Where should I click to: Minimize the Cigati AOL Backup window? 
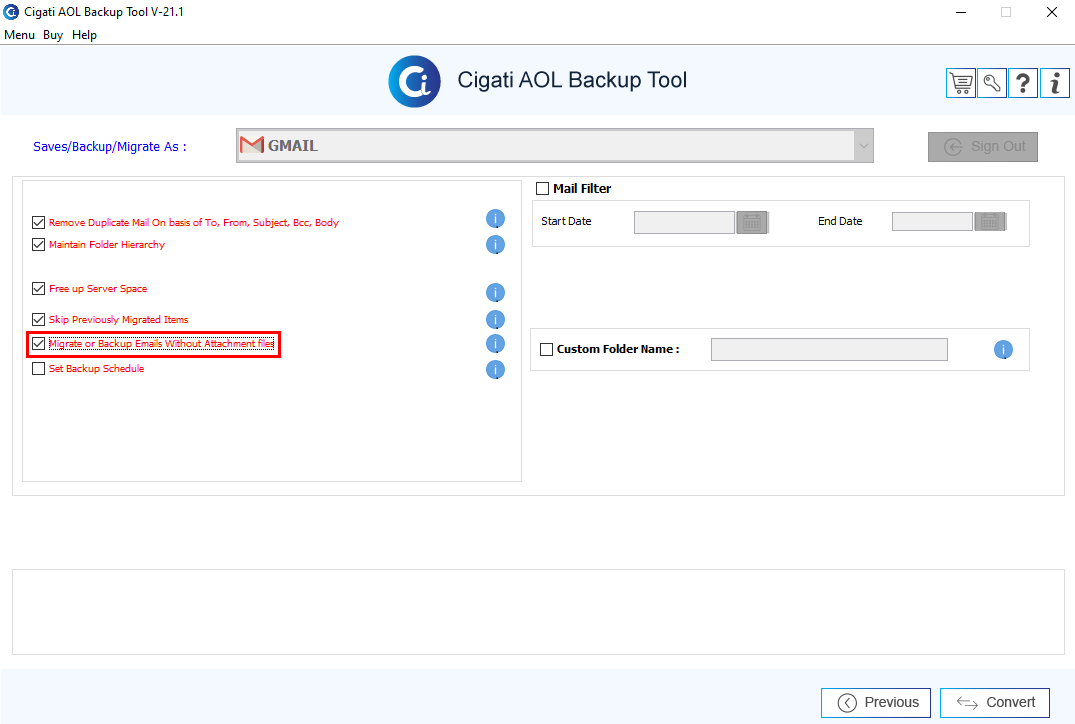click(961, 12)
